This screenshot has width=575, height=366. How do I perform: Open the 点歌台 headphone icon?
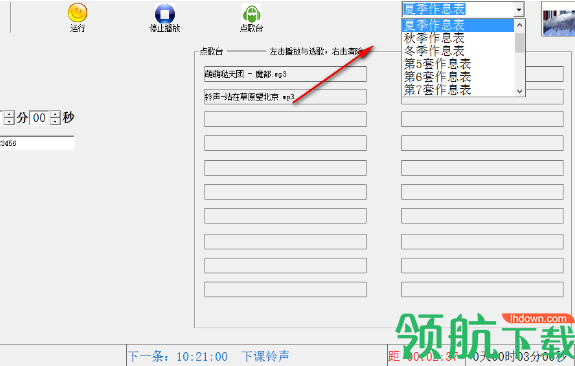[x=251, y=14]
